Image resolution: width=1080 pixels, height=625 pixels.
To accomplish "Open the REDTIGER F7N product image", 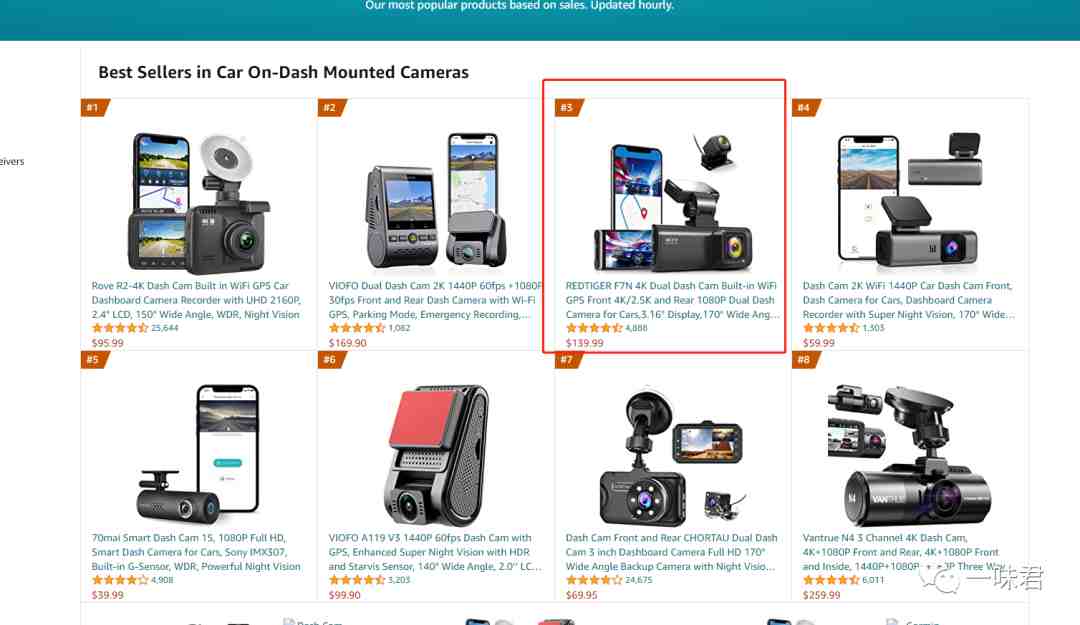I will (x=673, y=203).
